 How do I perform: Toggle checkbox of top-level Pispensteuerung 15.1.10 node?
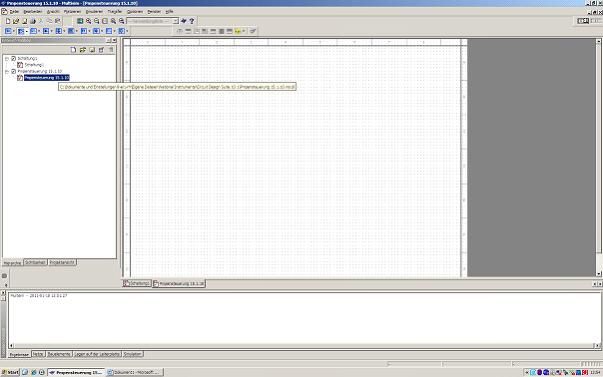pyautogui.click(x=13, y=72)
